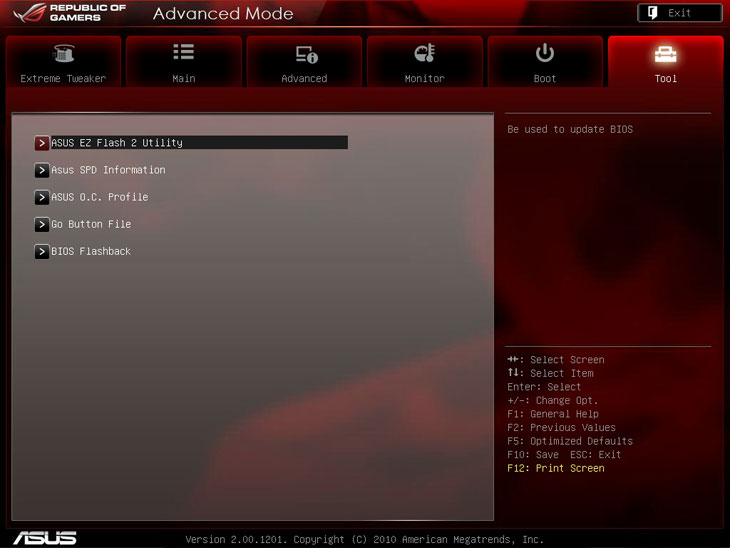This screenshot has width=730, height=548.
Task: Expand arrow beside Go Button File
Action: click(42, 224)
